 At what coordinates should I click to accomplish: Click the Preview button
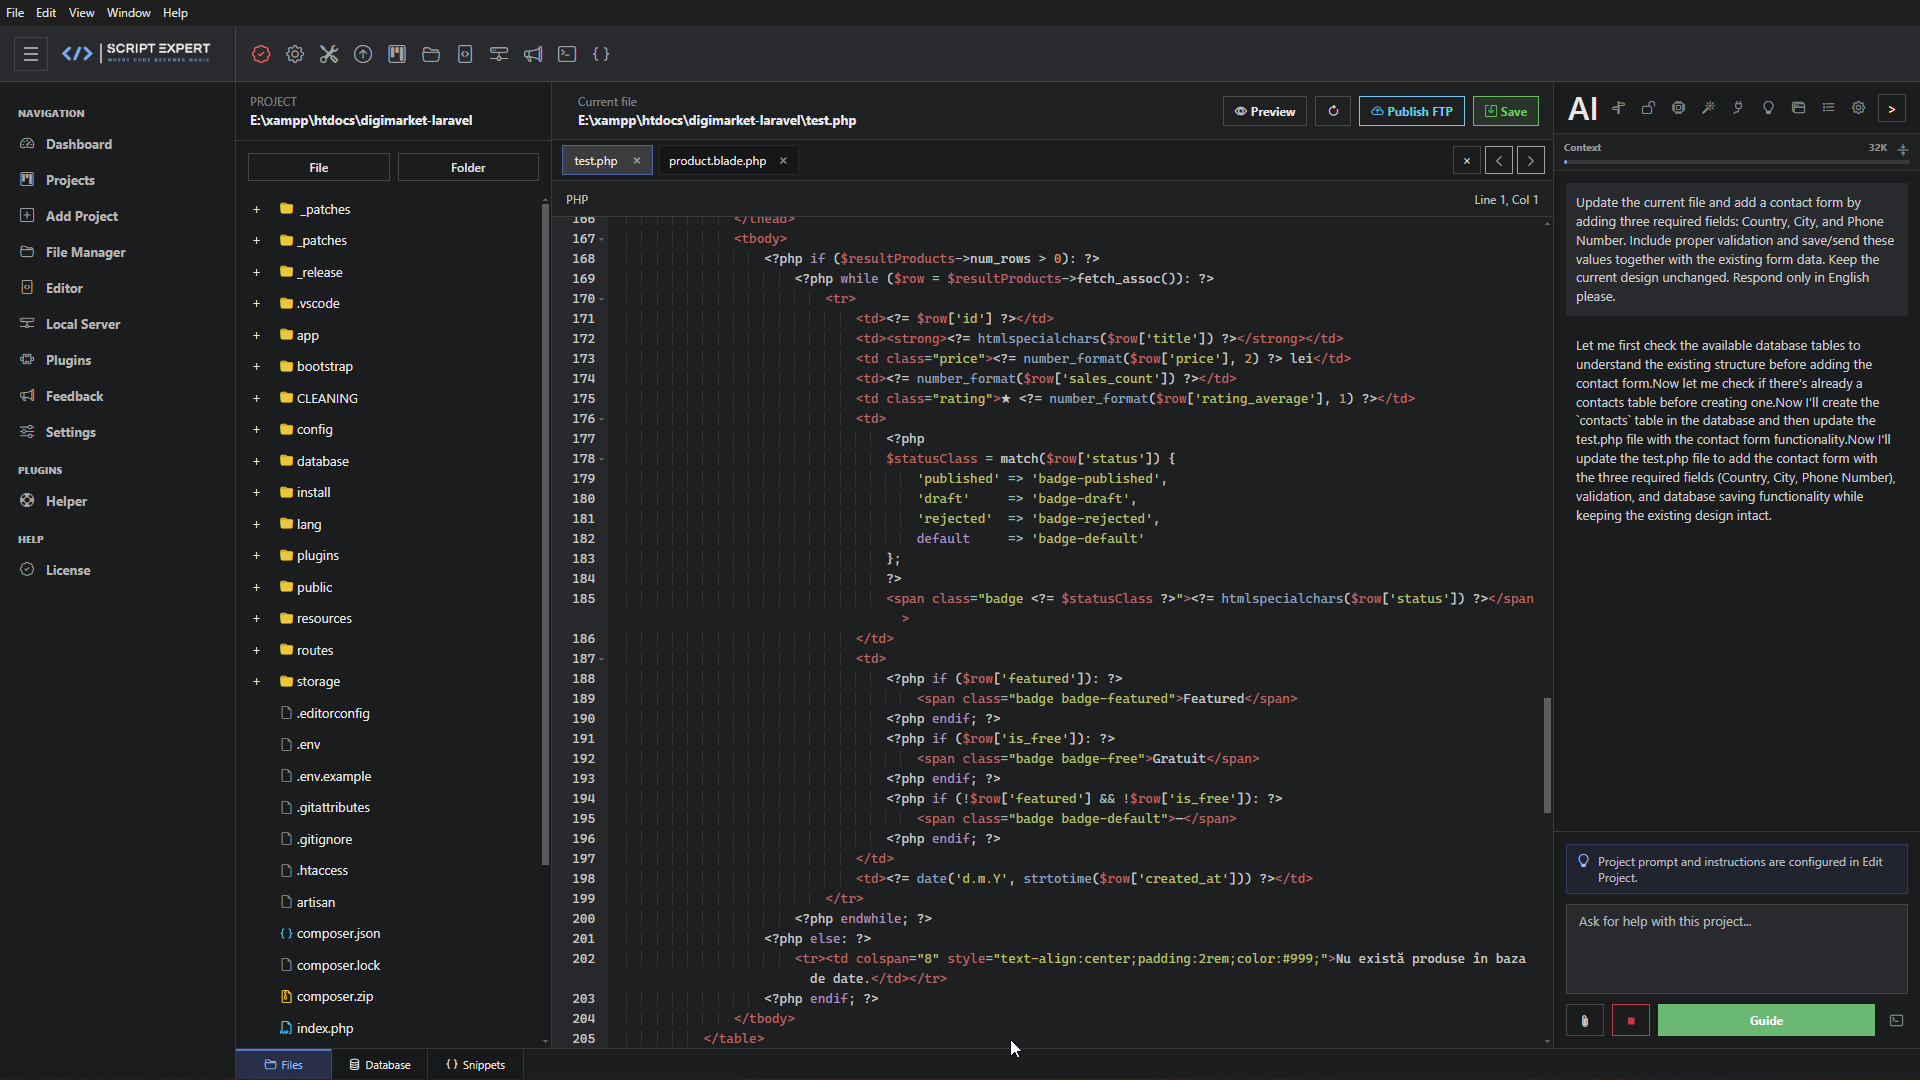1264,111
